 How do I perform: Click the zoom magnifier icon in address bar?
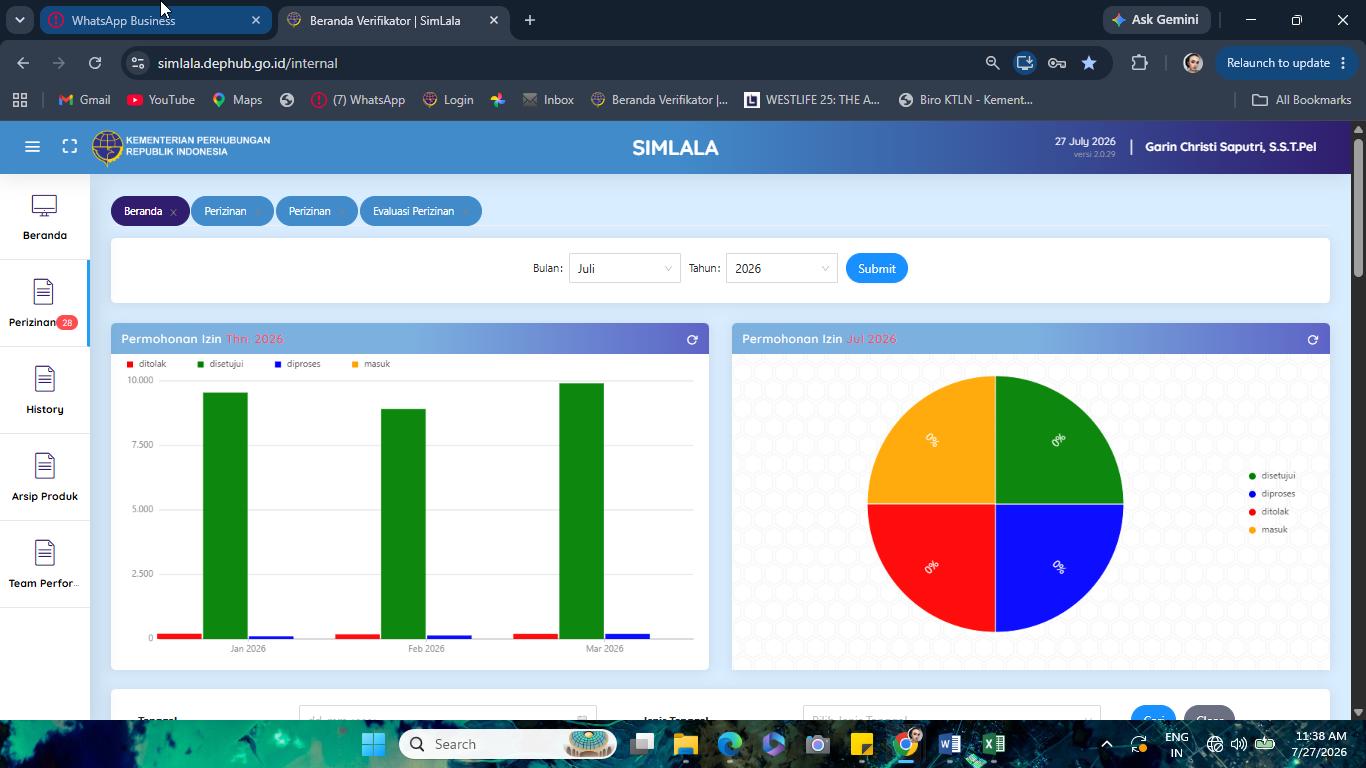click(992, 63)
